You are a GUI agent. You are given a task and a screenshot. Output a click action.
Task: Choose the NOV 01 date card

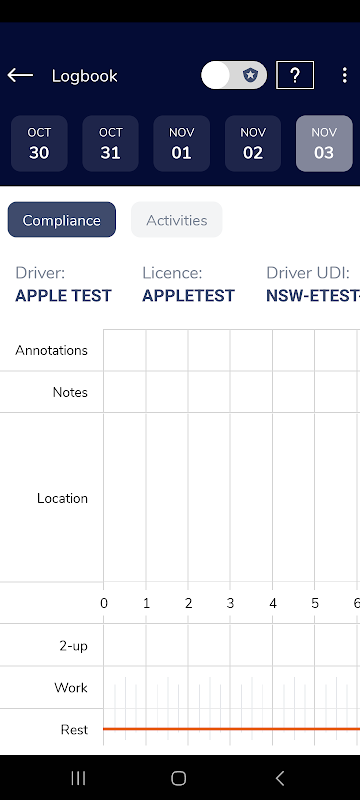tap(182, 143)
